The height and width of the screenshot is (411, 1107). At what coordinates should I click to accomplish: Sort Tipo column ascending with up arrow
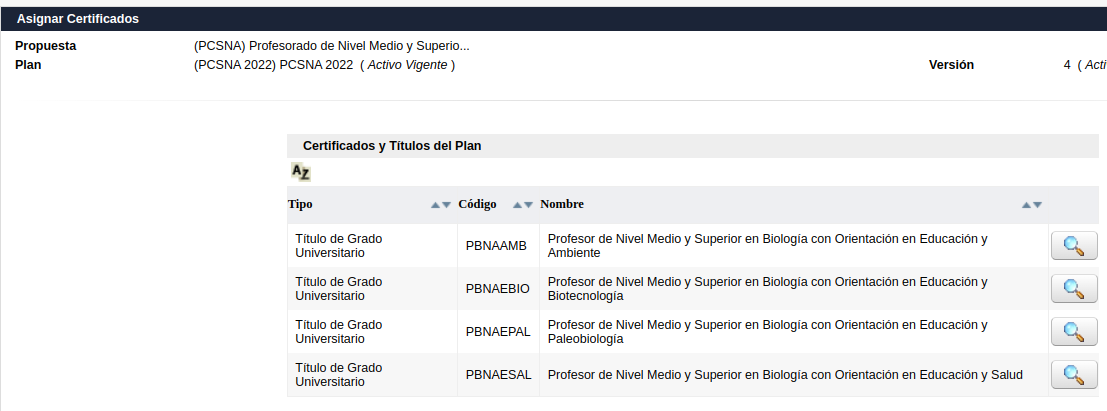point(436,205)
